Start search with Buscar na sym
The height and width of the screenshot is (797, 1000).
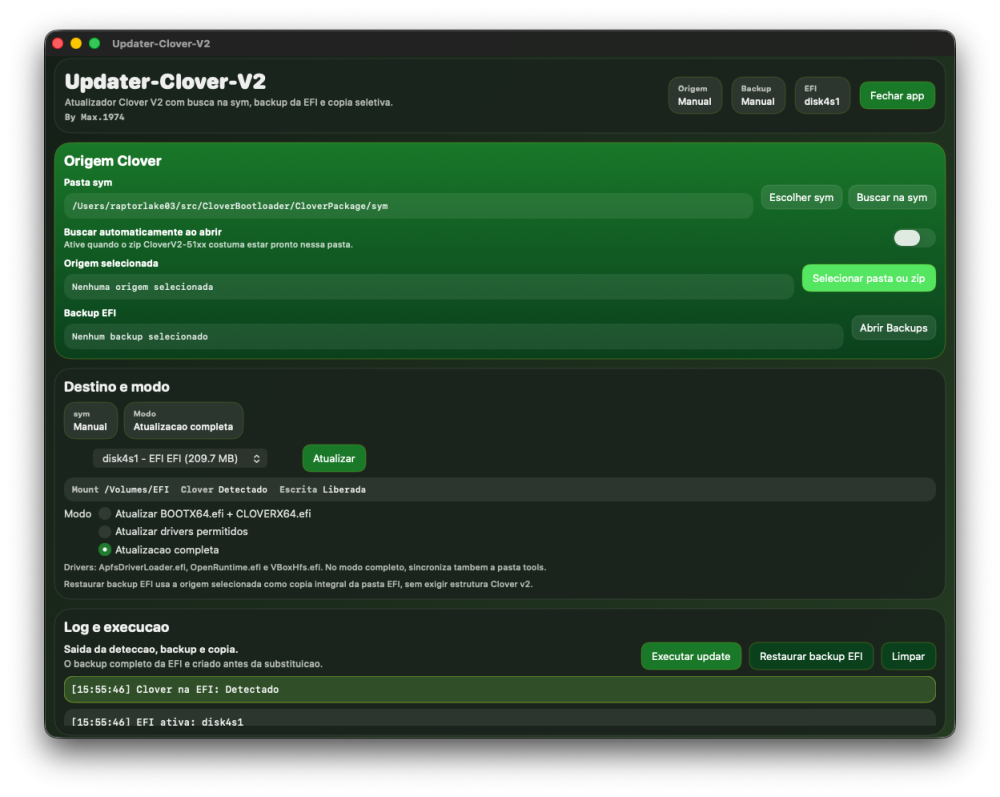tap(892, 198)
